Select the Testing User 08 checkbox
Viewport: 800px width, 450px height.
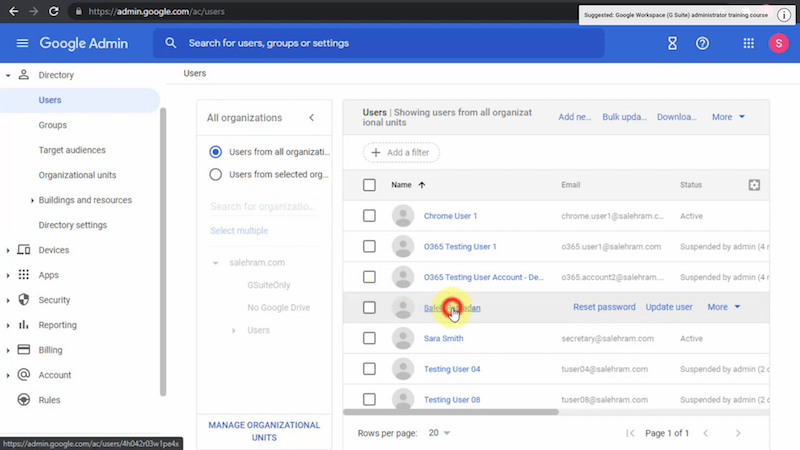[x=369, y=399]
